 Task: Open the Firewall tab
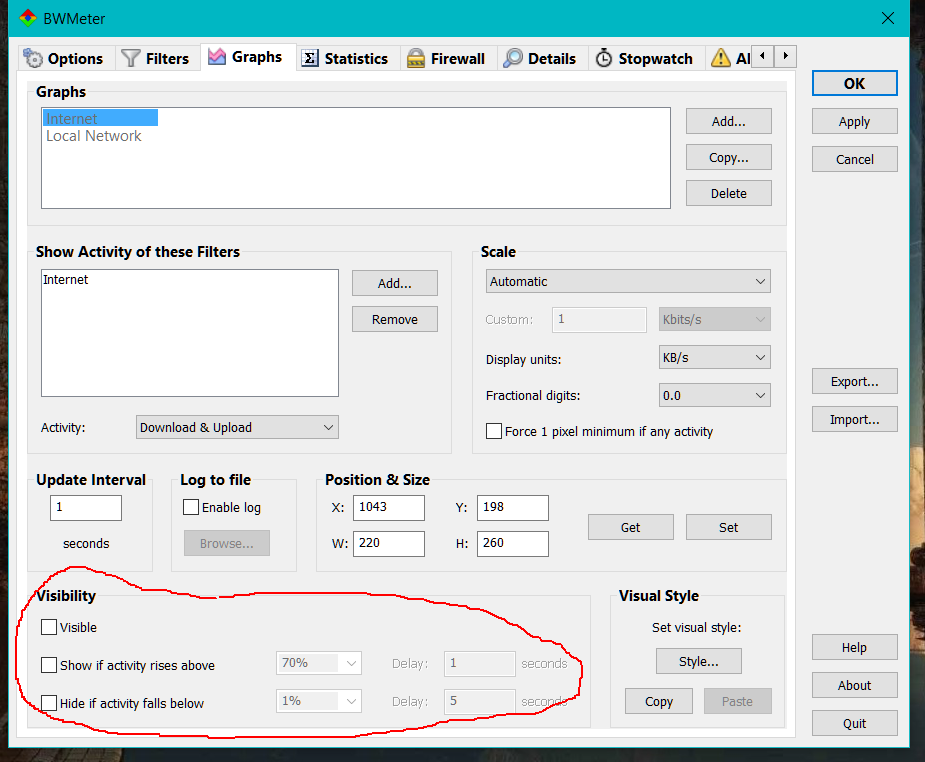click(447, 58)
